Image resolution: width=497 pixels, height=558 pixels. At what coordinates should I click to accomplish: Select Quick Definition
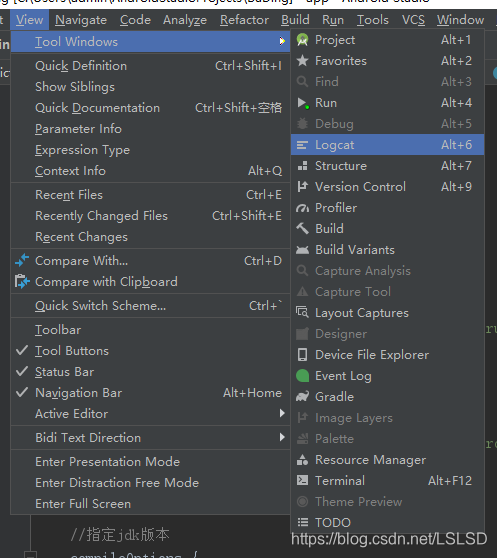pyautogui.click(x=151, y=66)
